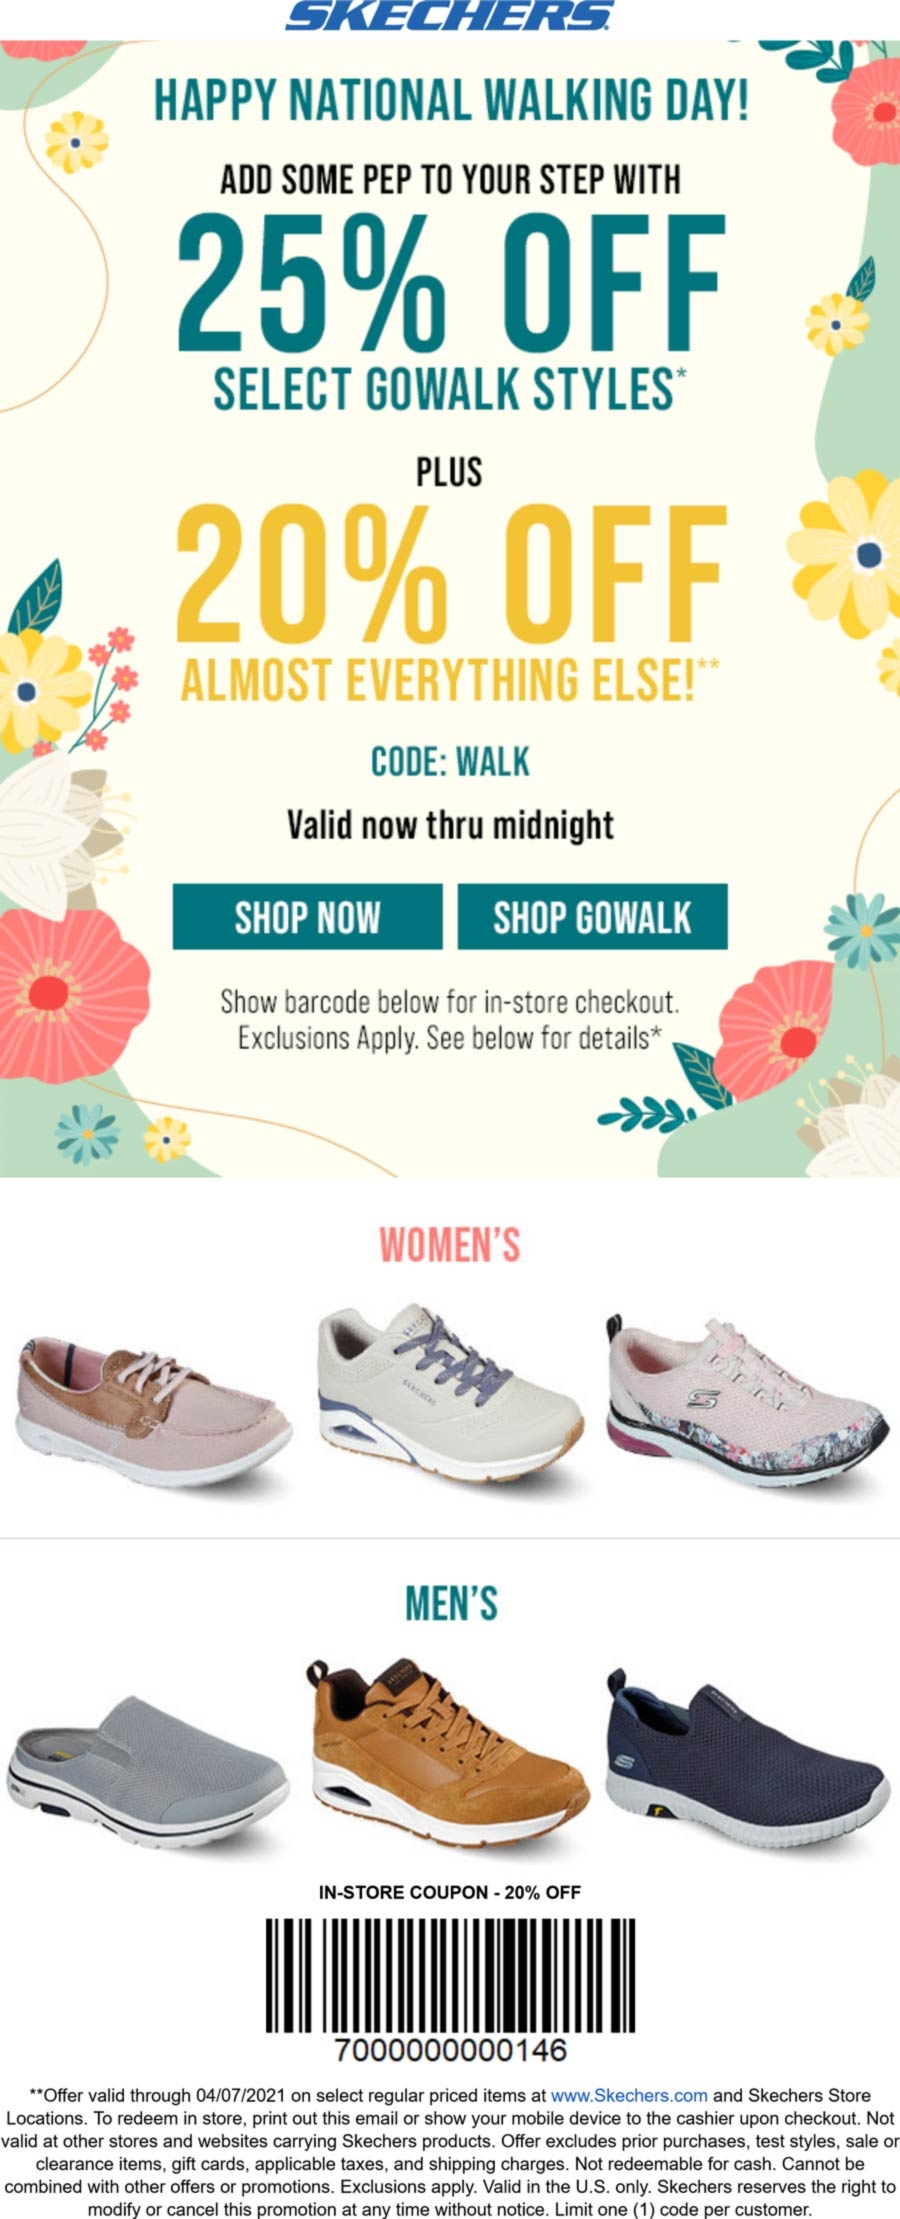Open the SHOP NOW button

pyautogui.click(x=307, y=916)
